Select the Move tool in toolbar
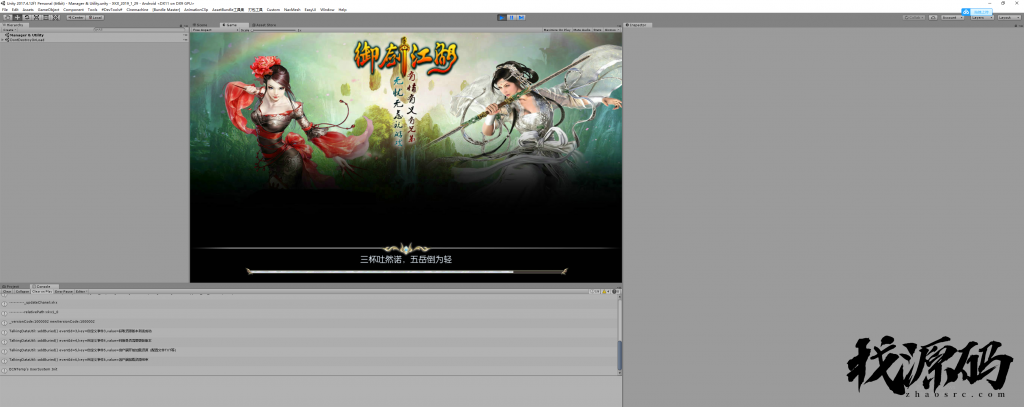Screen dimensions: 1024x407 17,18
